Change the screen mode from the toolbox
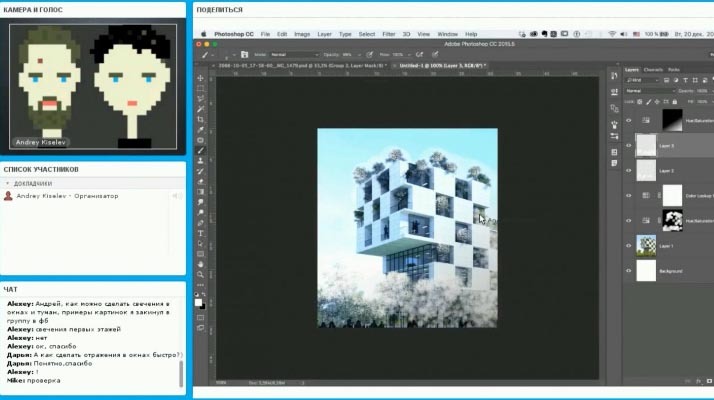The image size is (714, 400). coord(200,328)
